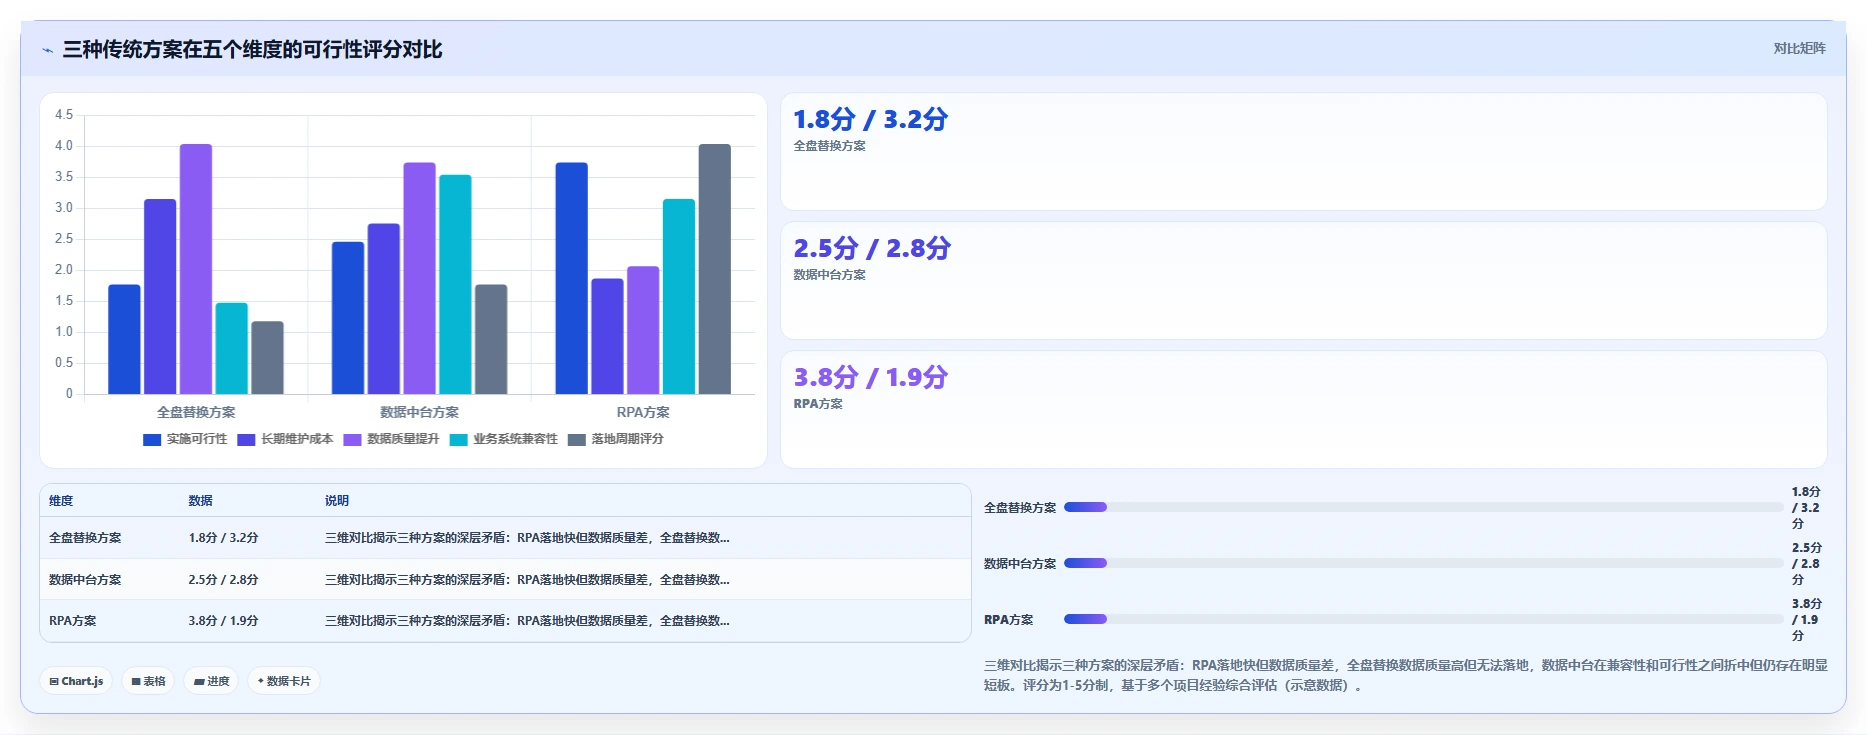Open the 3.8分 / 1.9分 RPA方案 card

click(1304, 410)
